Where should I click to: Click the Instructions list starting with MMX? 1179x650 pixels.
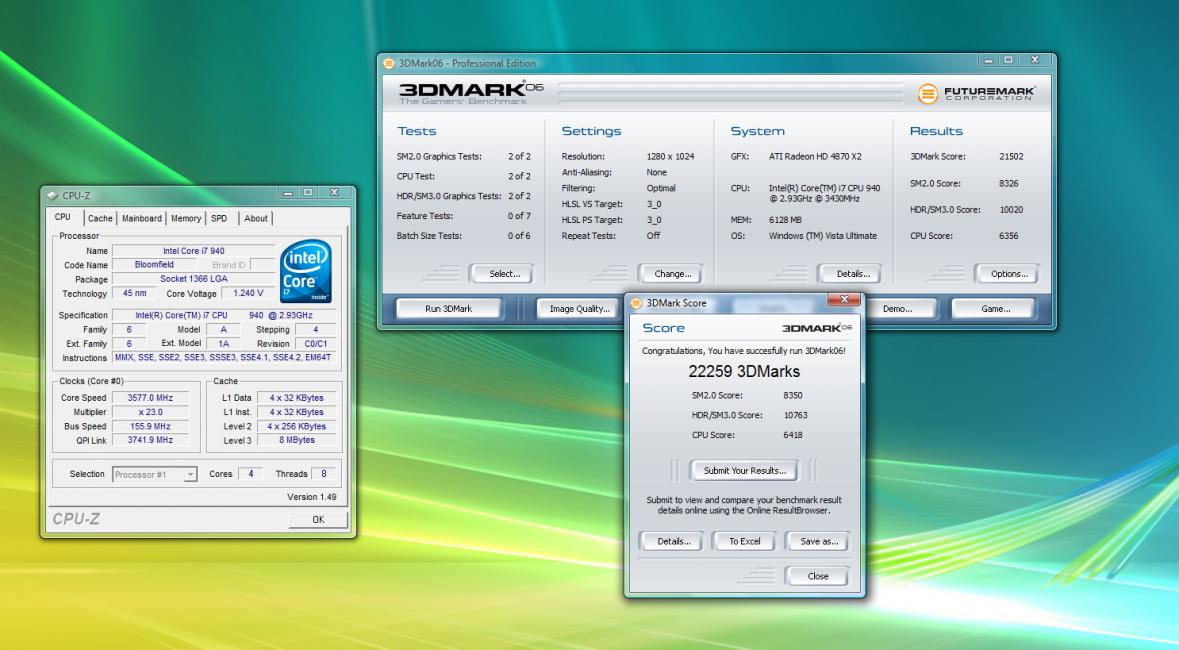pyautogui.click(x=224, y=358)
